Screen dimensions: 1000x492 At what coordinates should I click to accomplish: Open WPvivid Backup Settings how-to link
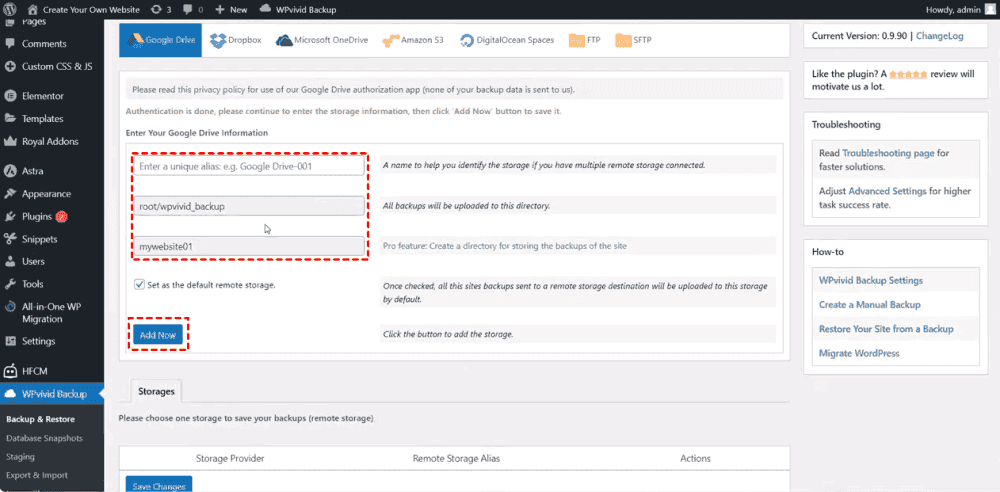(871, 280)
